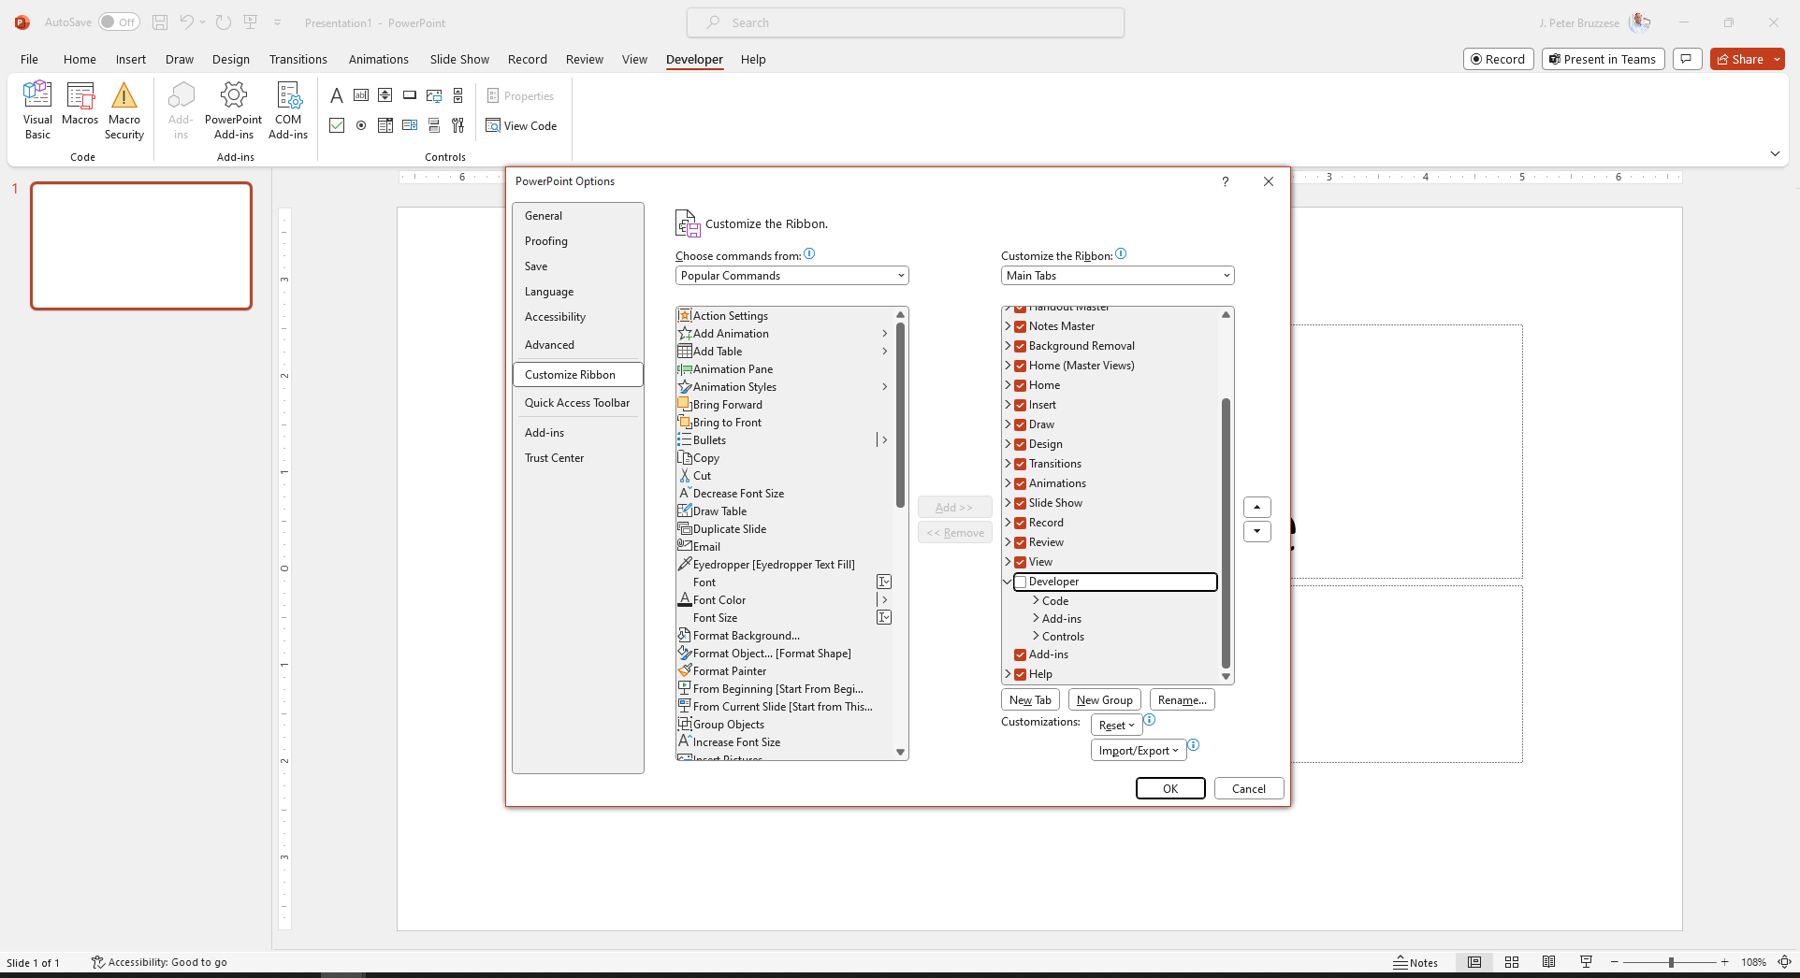1800x978 pixels.
Task: Click the zoom slider handle
Action: coord(1671,962)
